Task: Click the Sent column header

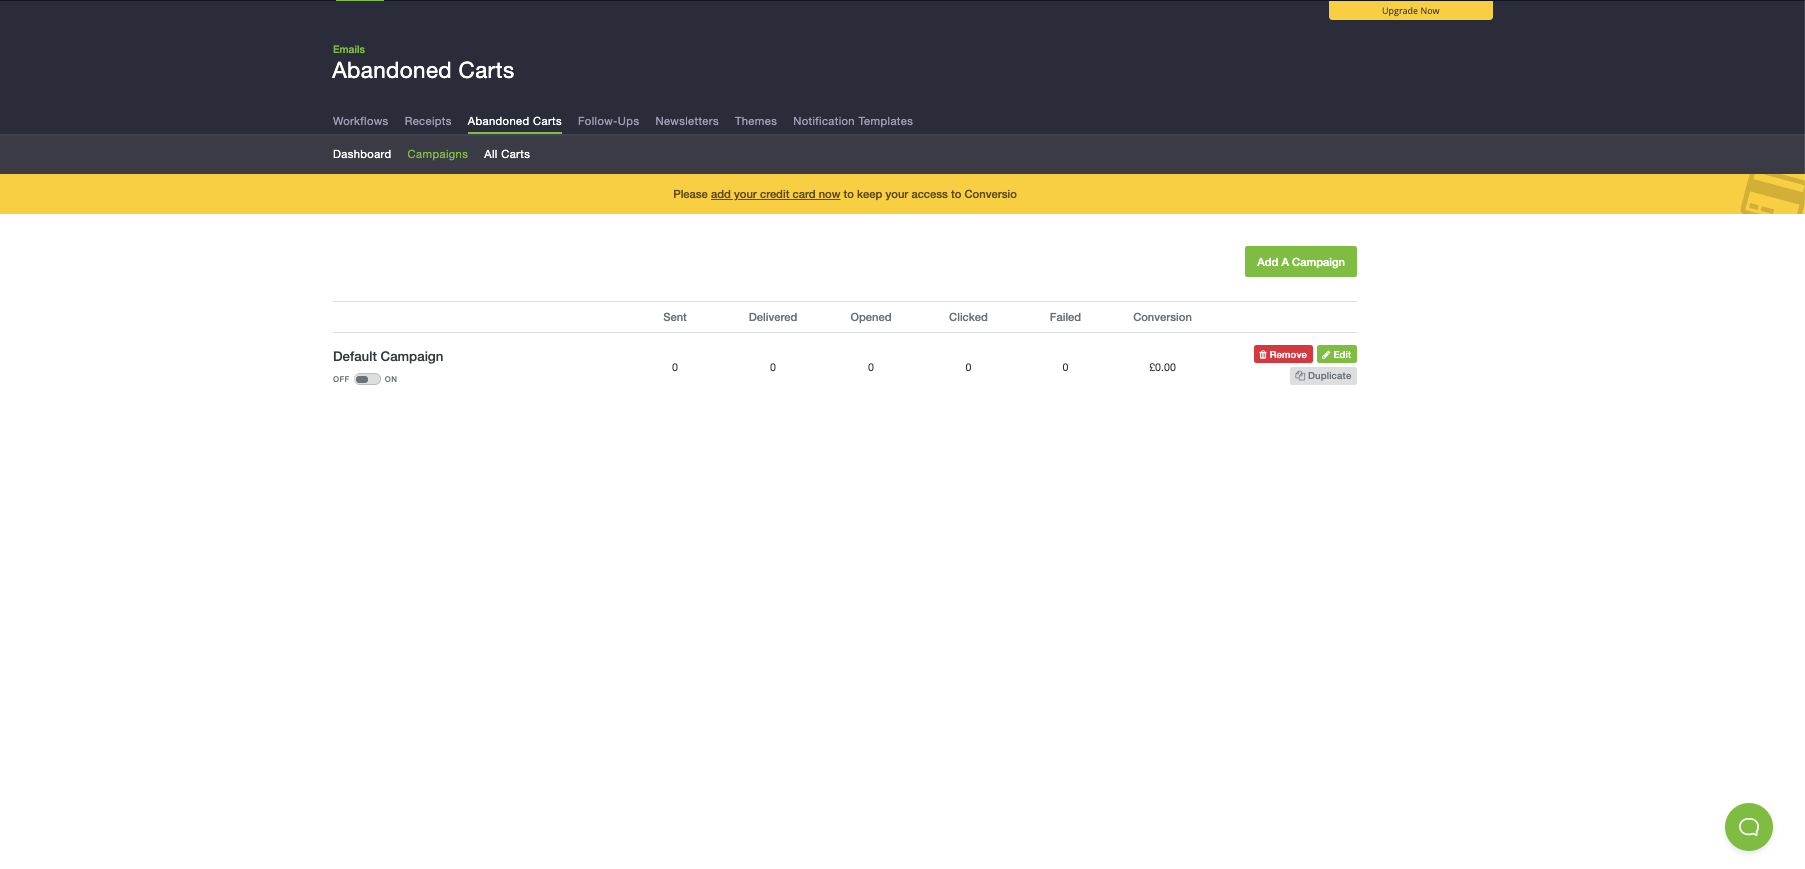Action: click(675, 317)
